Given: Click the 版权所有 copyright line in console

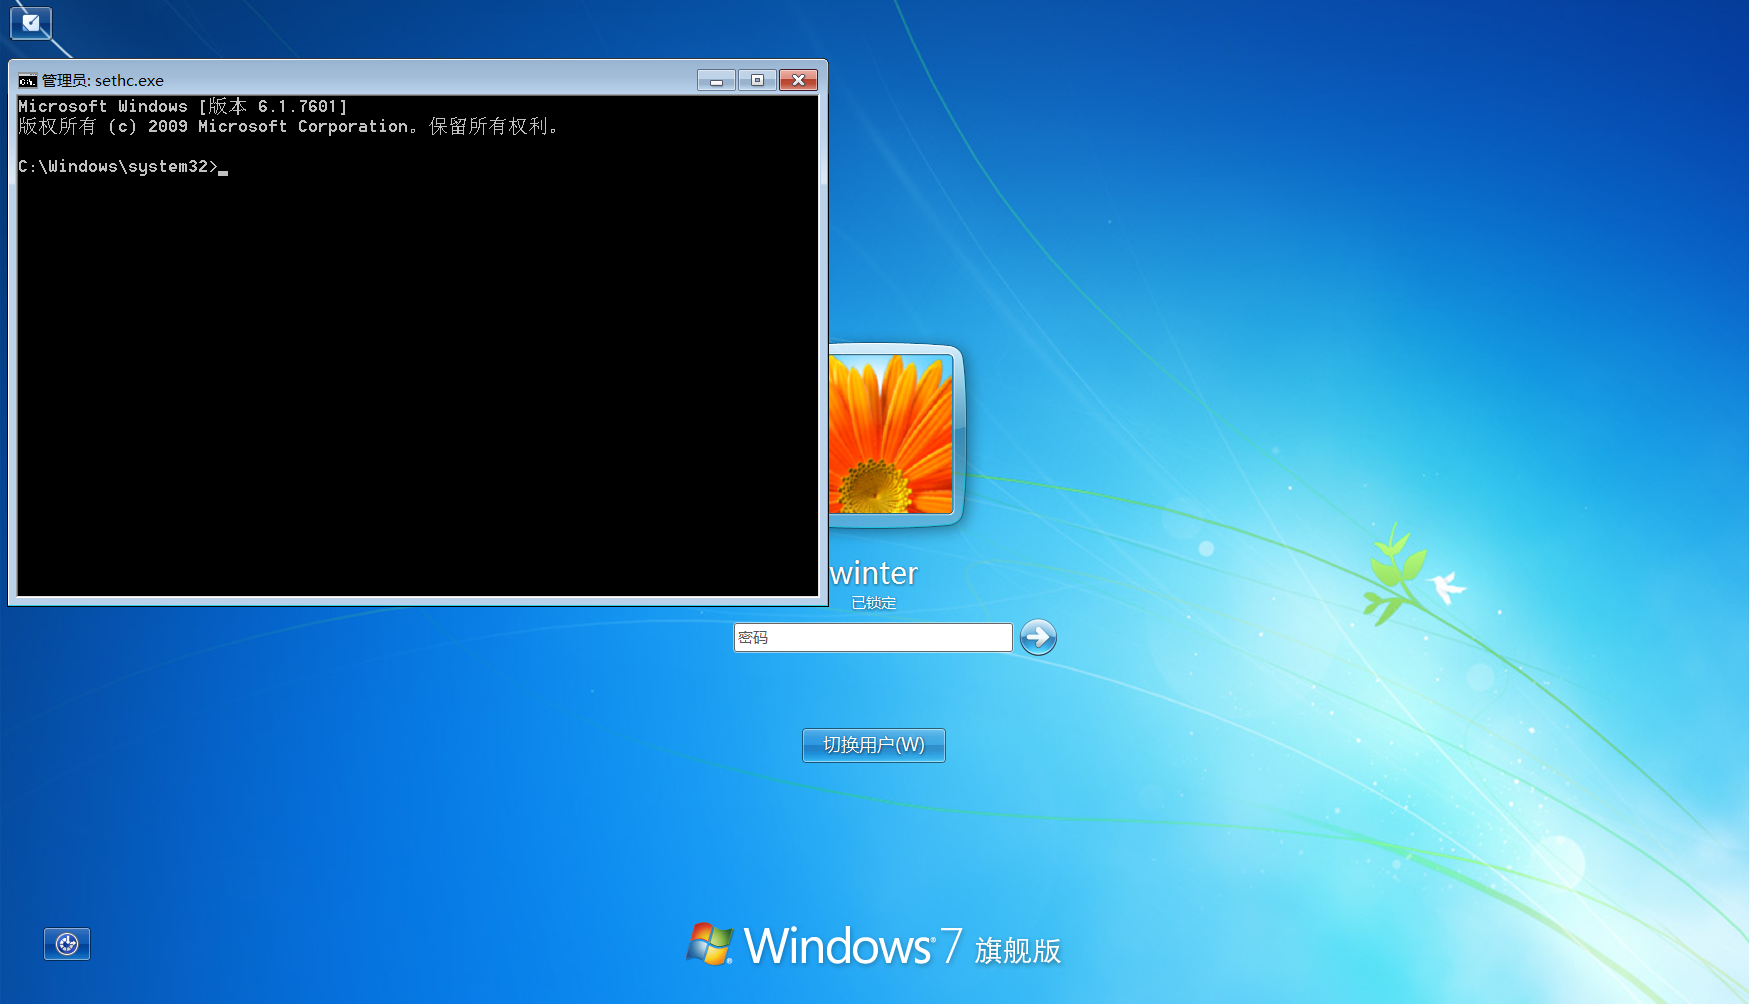Looking at the screenshot, I should pyautogui.click(x=288, y=127).
